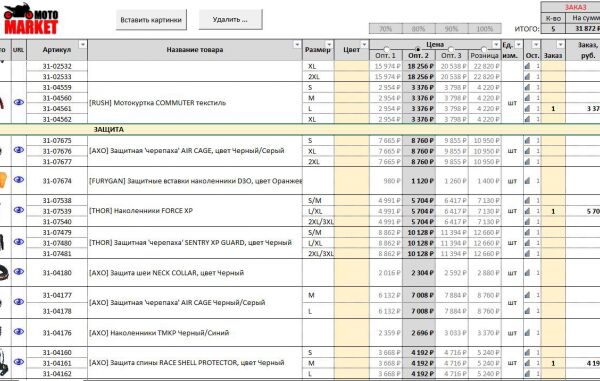Screen dimensions: 600x381
Task: Open the Цвет column filter dropdown
Action: 364,45
